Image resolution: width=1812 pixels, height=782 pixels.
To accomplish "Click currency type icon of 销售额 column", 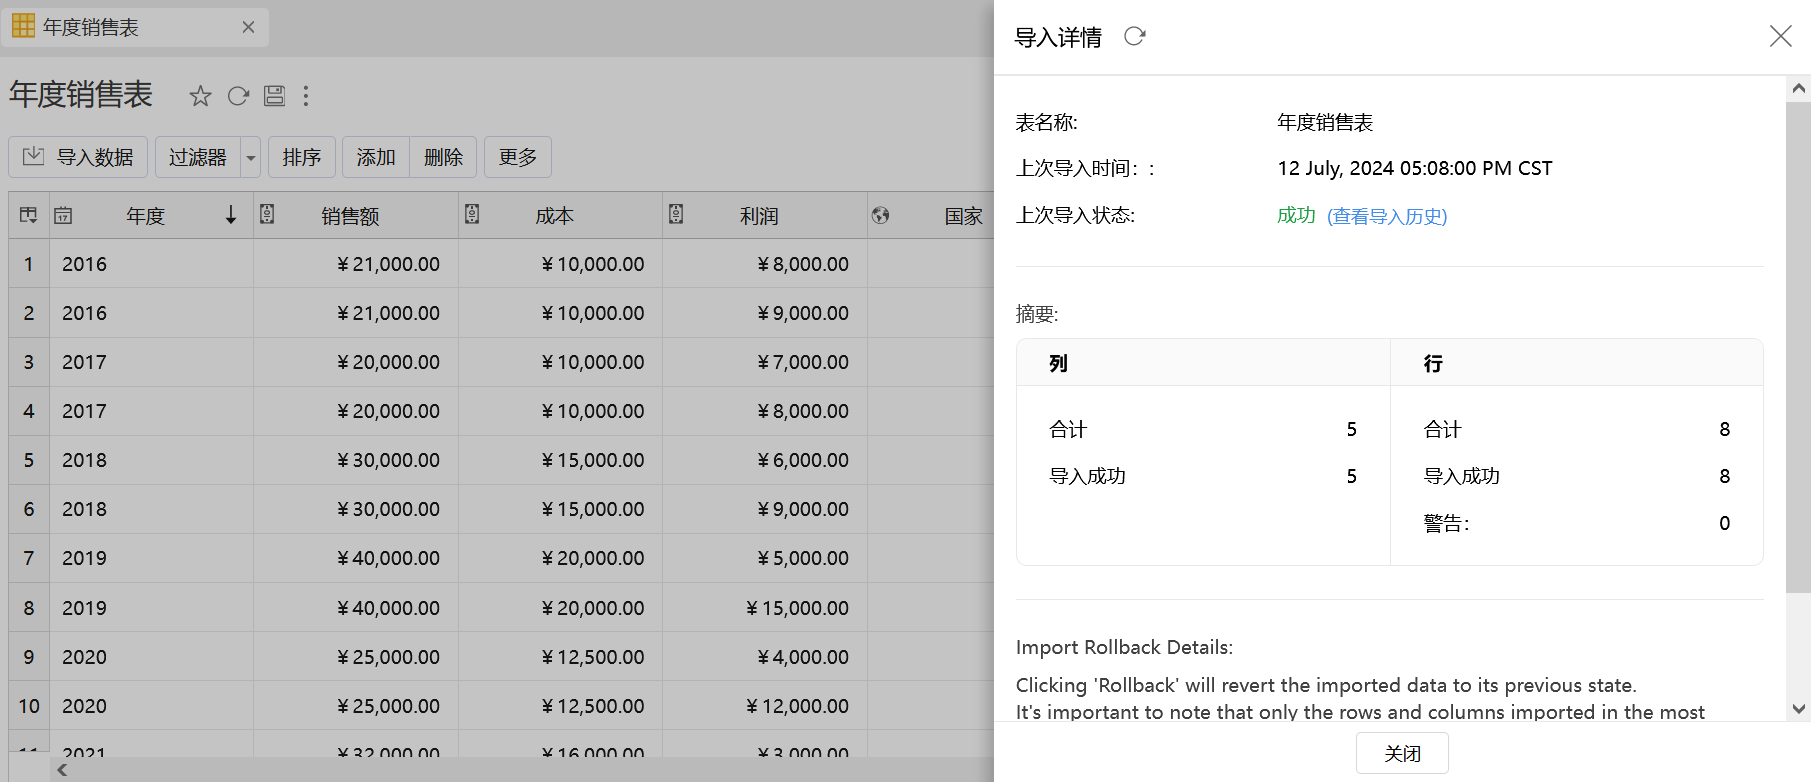I will click(267, 214).
